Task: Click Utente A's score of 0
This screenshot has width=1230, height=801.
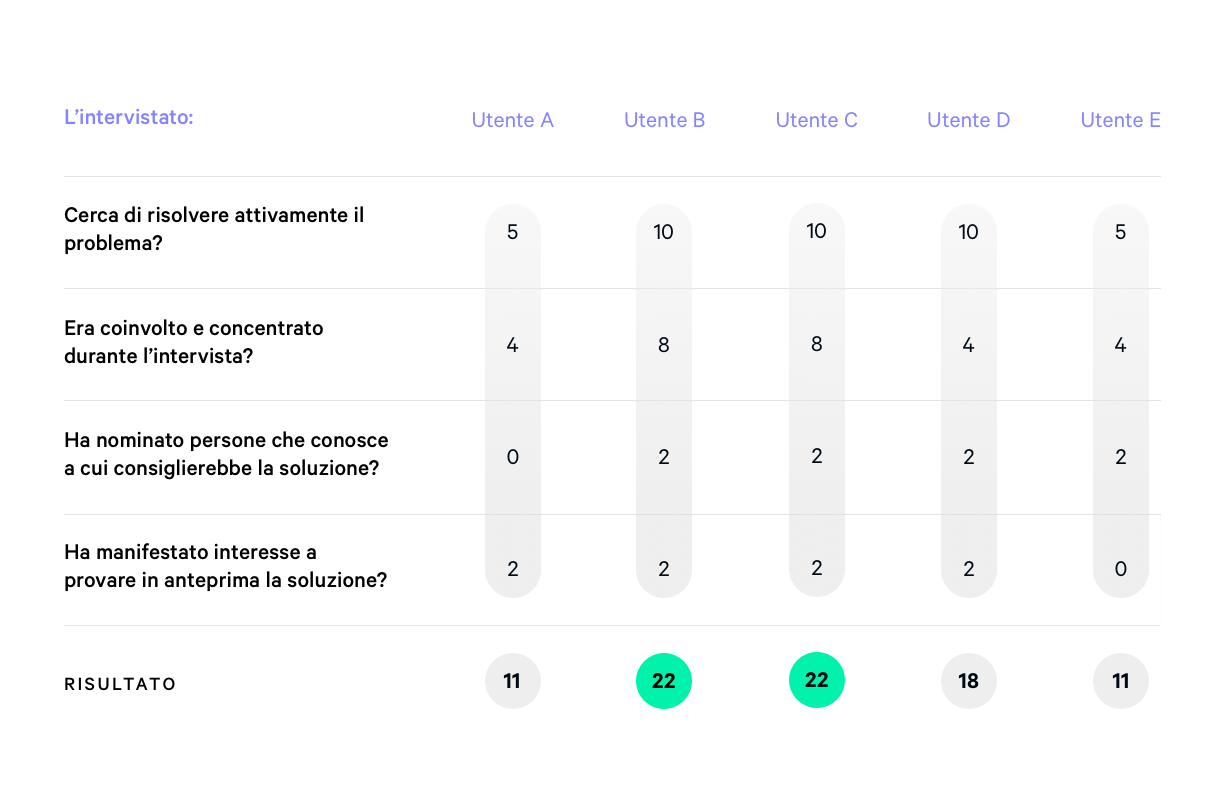Action: pos(512,457)
